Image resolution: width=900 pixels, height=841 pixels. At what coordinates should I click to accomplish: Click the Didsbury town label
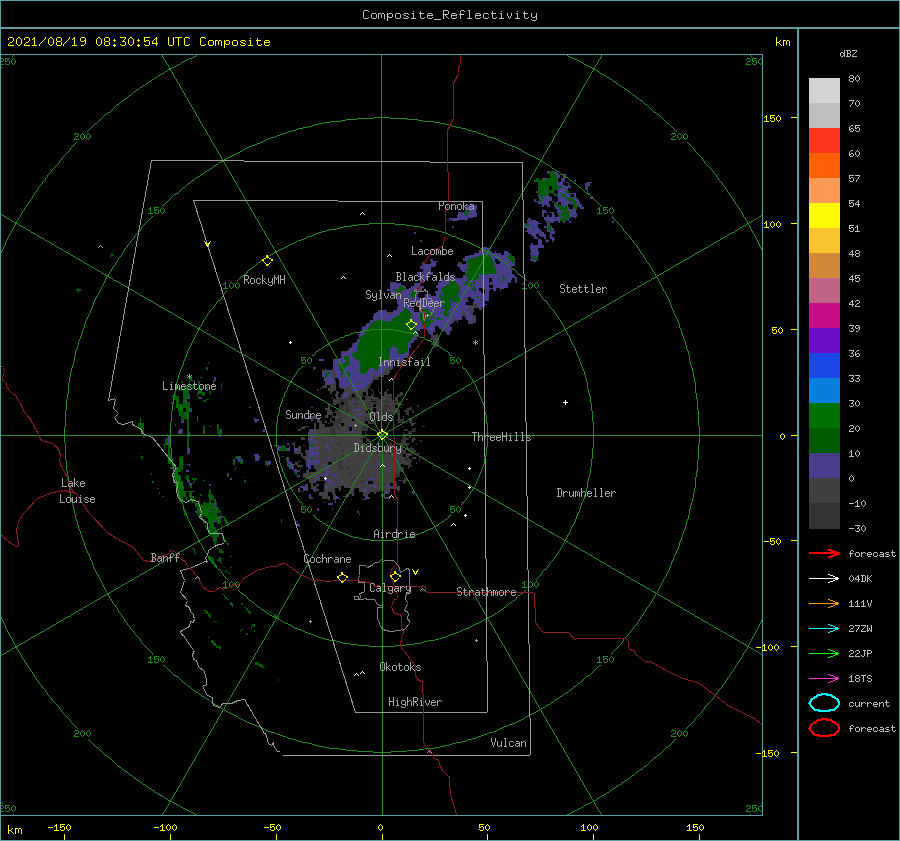pyautogui.click(x=378, y=448)
